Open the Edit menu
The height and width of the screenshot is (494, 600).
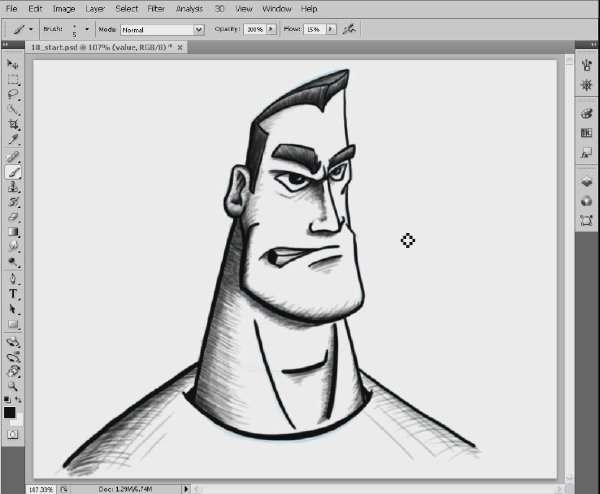pyautogui.click(x=35, y=8)
